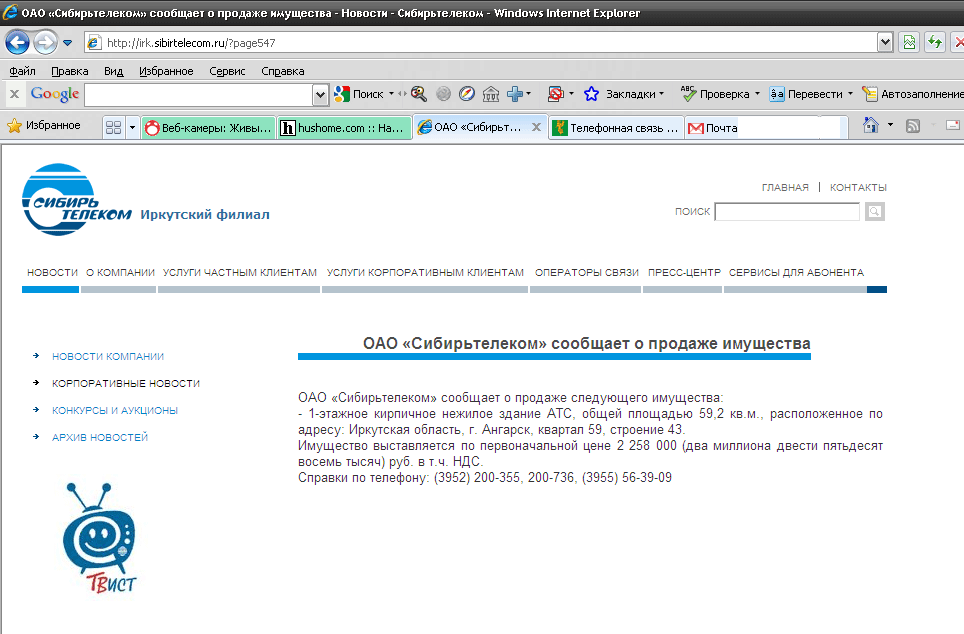Click the Перевести translate button
964x634 pixels.
[x=806, y=94]
